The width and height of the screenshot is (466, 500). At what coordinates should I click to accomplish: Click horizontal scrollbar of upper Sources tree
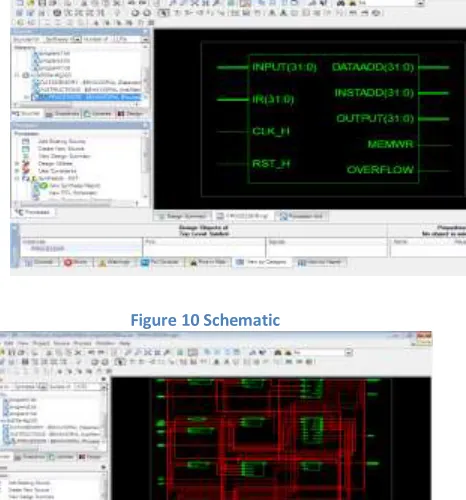click(77, 105)
